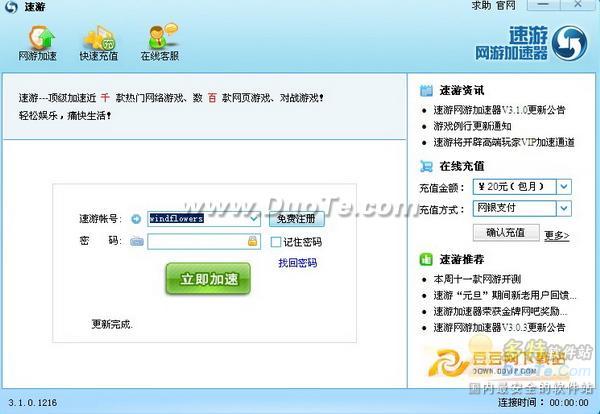Click the 确认充值 button
This screenshot has width=600, height=414.
[506, 233]
